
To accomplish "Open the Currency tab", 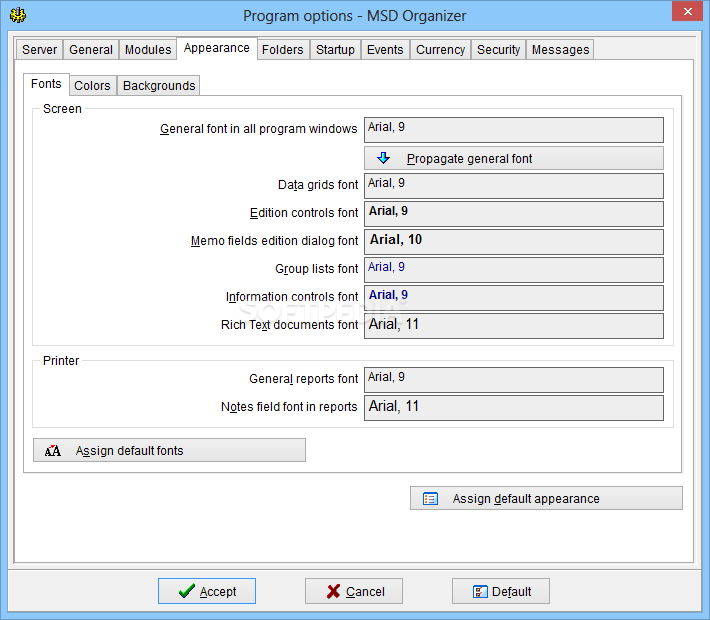I will point(441,49).
